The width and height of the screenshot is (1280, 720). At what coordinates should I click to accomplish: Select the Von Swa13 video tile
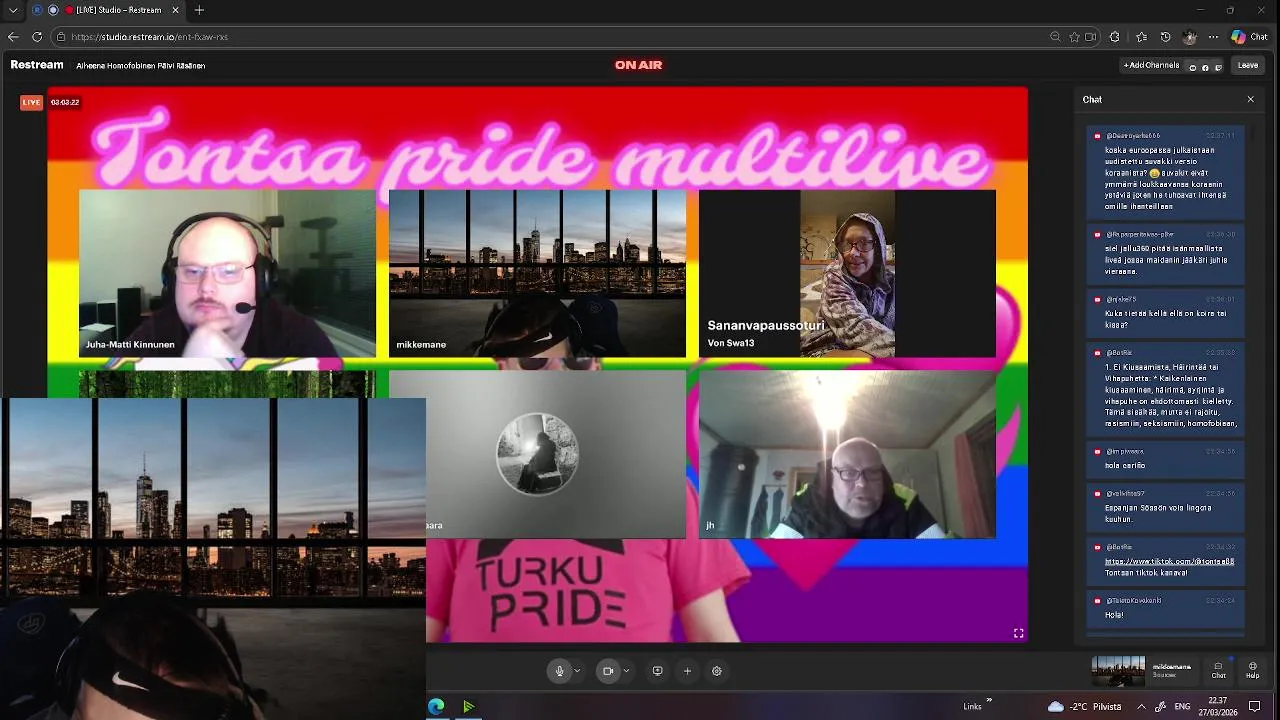pyautogui.click(x=847, y=273)
